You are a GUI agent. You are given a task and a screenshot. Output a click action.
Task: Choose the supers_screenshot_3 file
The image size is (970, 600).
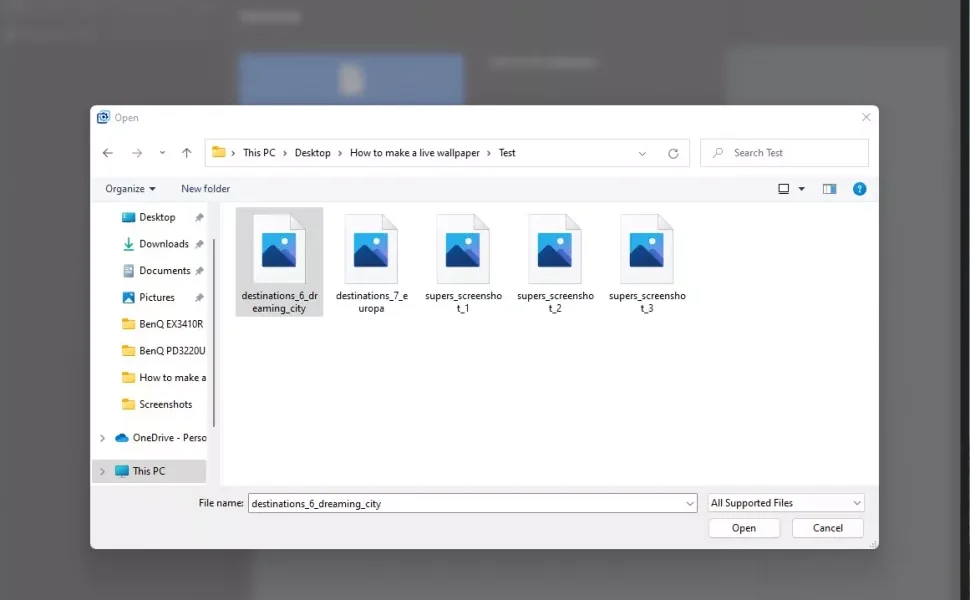[x=647, y=262]
